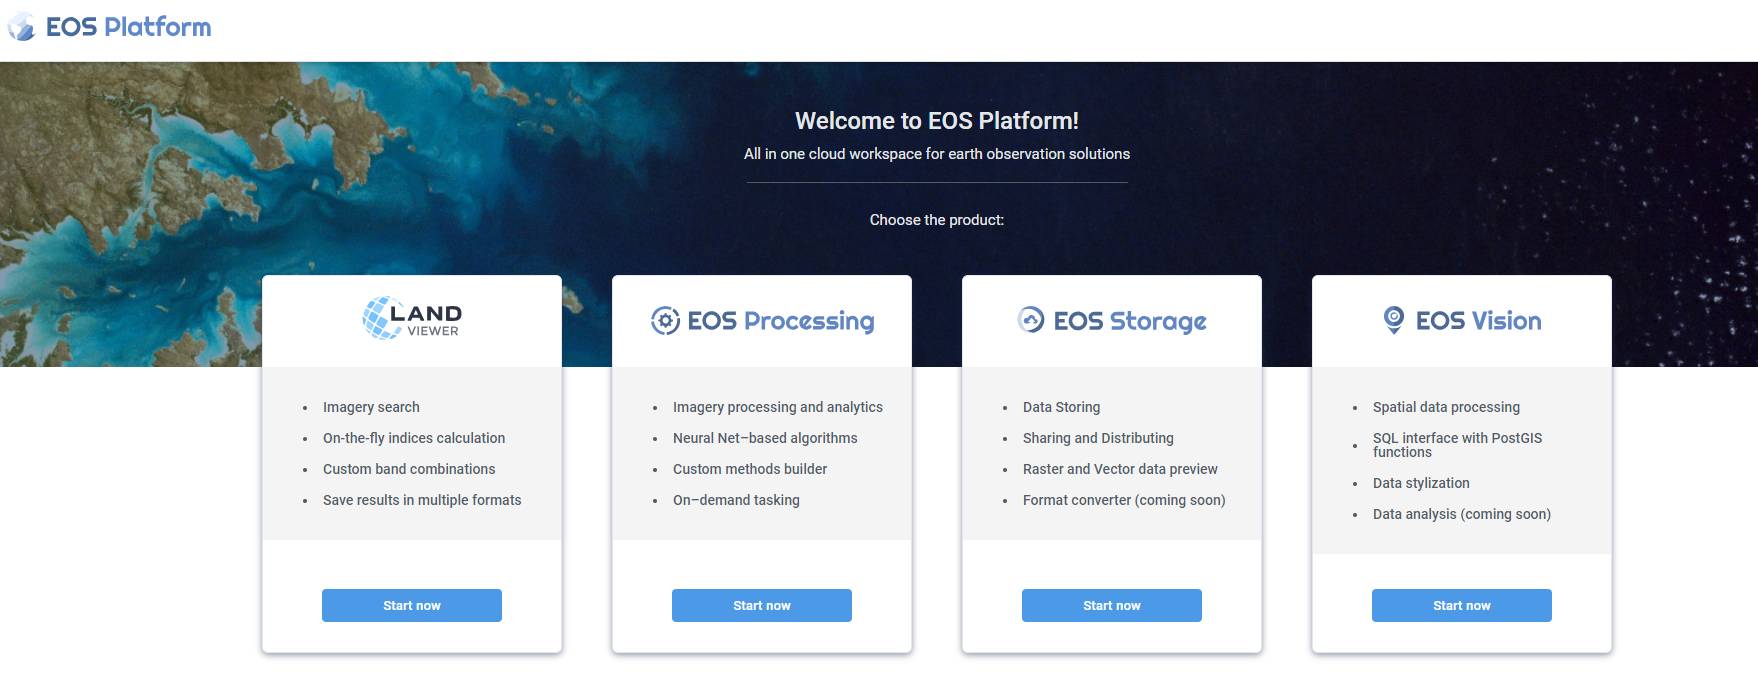Image resolution: width=1758 pixels, height=695 pixels.
Task: Click 'Imagery processing and analytics' item
Action: (x=778, y=407)
